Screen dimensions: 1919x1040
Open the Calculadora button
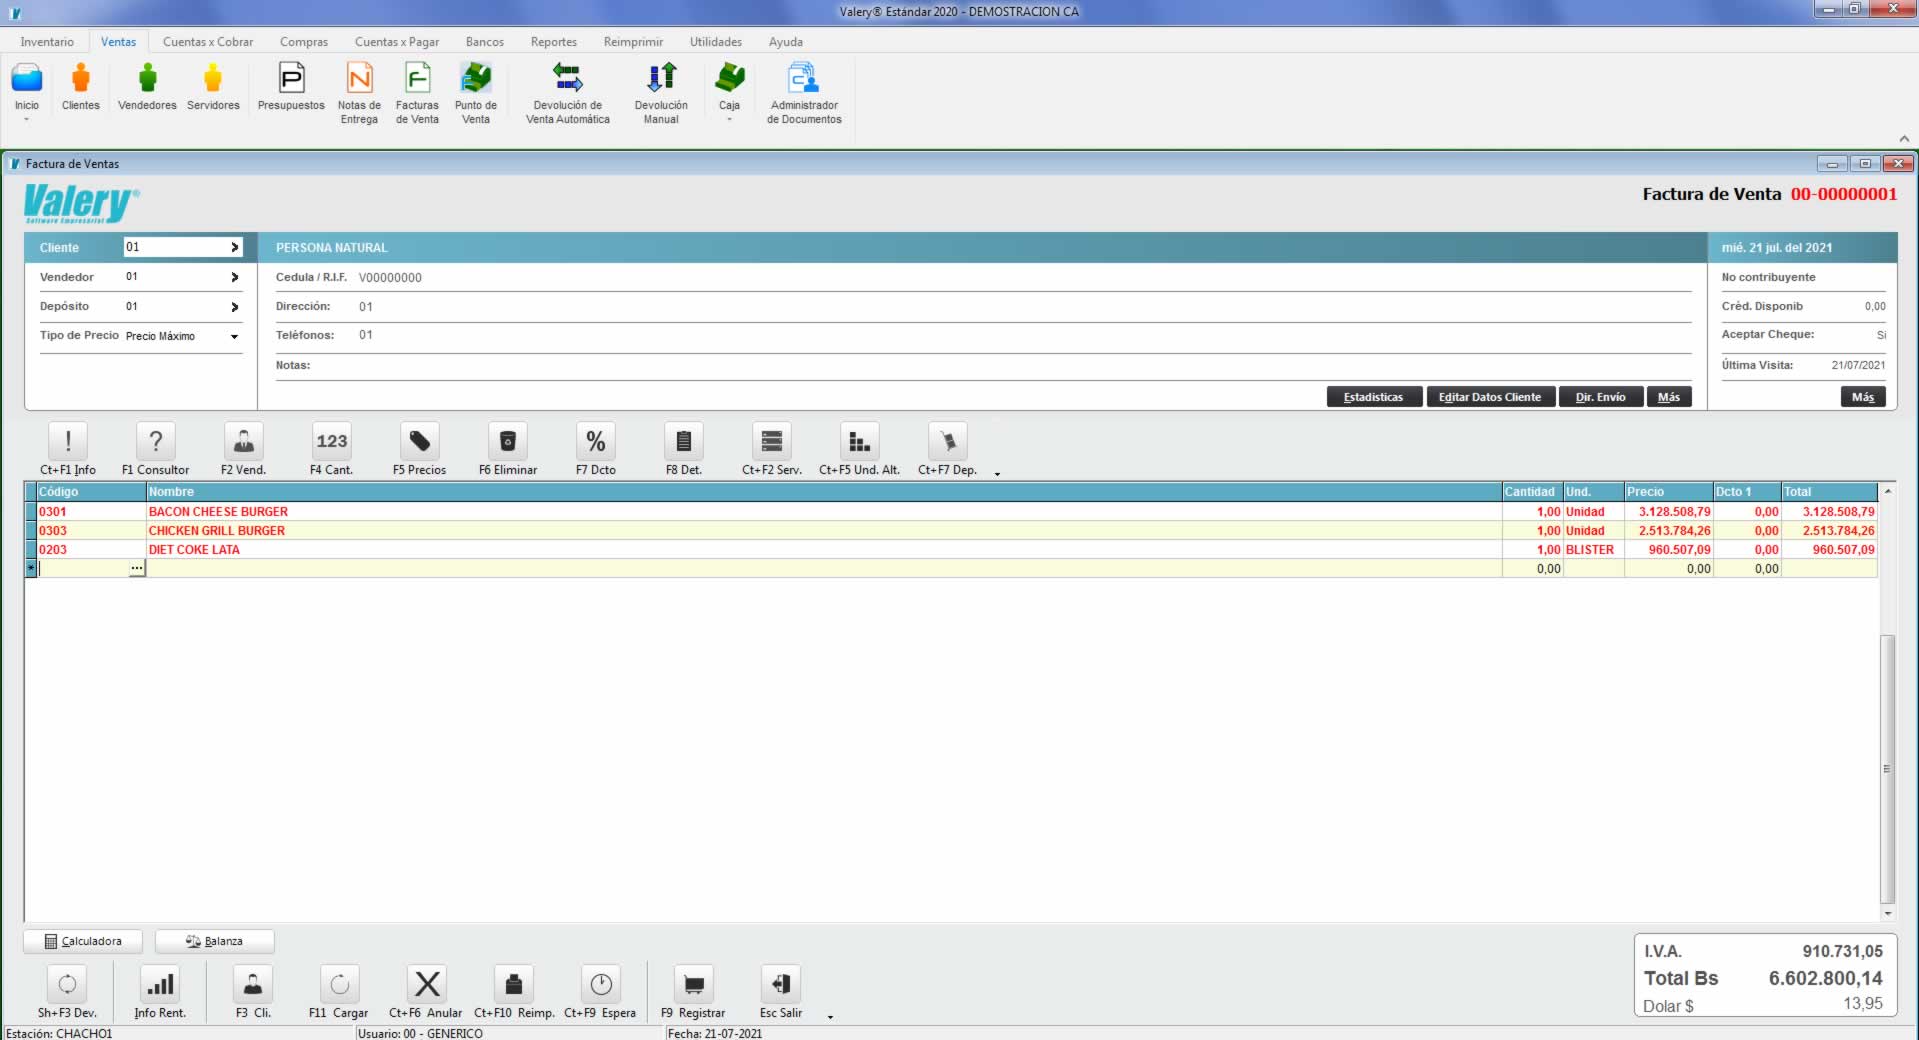pos(83,941)
